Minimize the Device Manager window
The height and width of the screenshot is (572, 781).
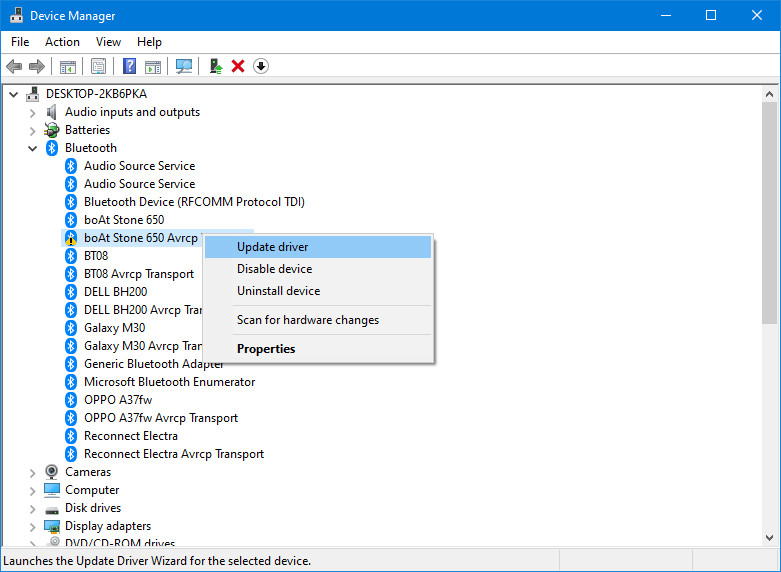pyautogui.click(x=666, y=15)
